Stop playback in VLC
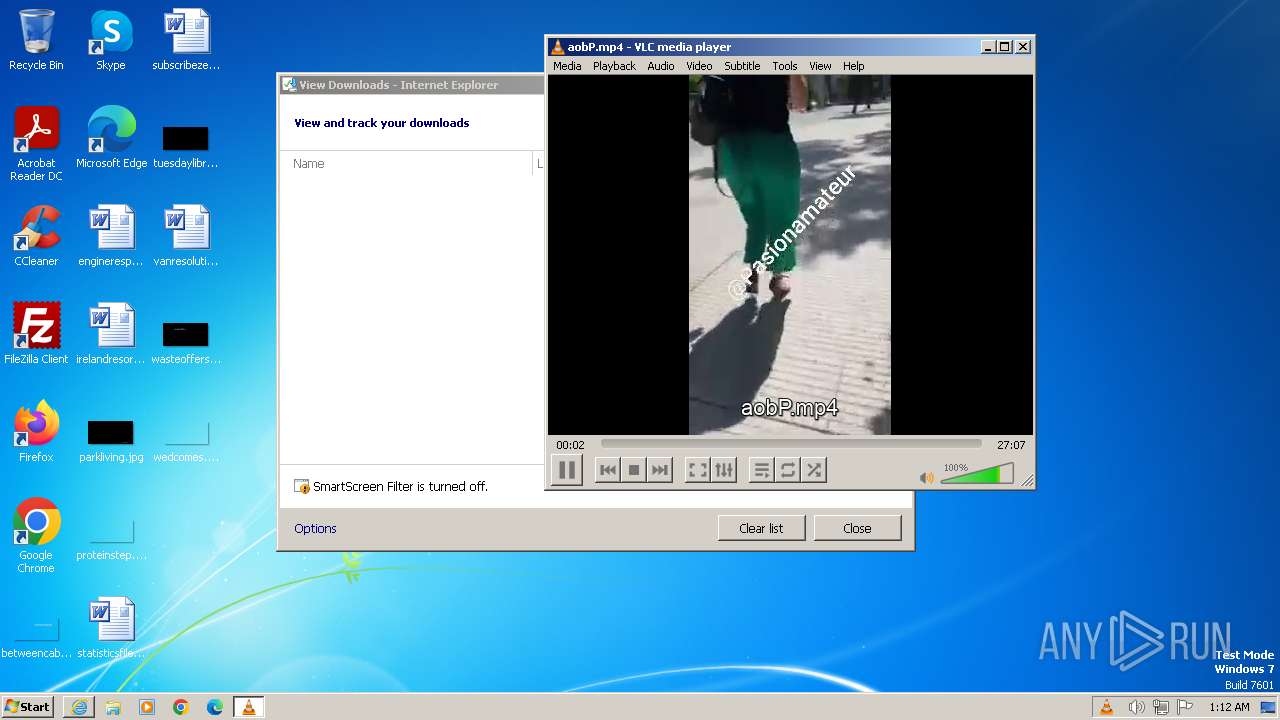This screenshot has width=1280, height=720. click(x=633, y=470)
